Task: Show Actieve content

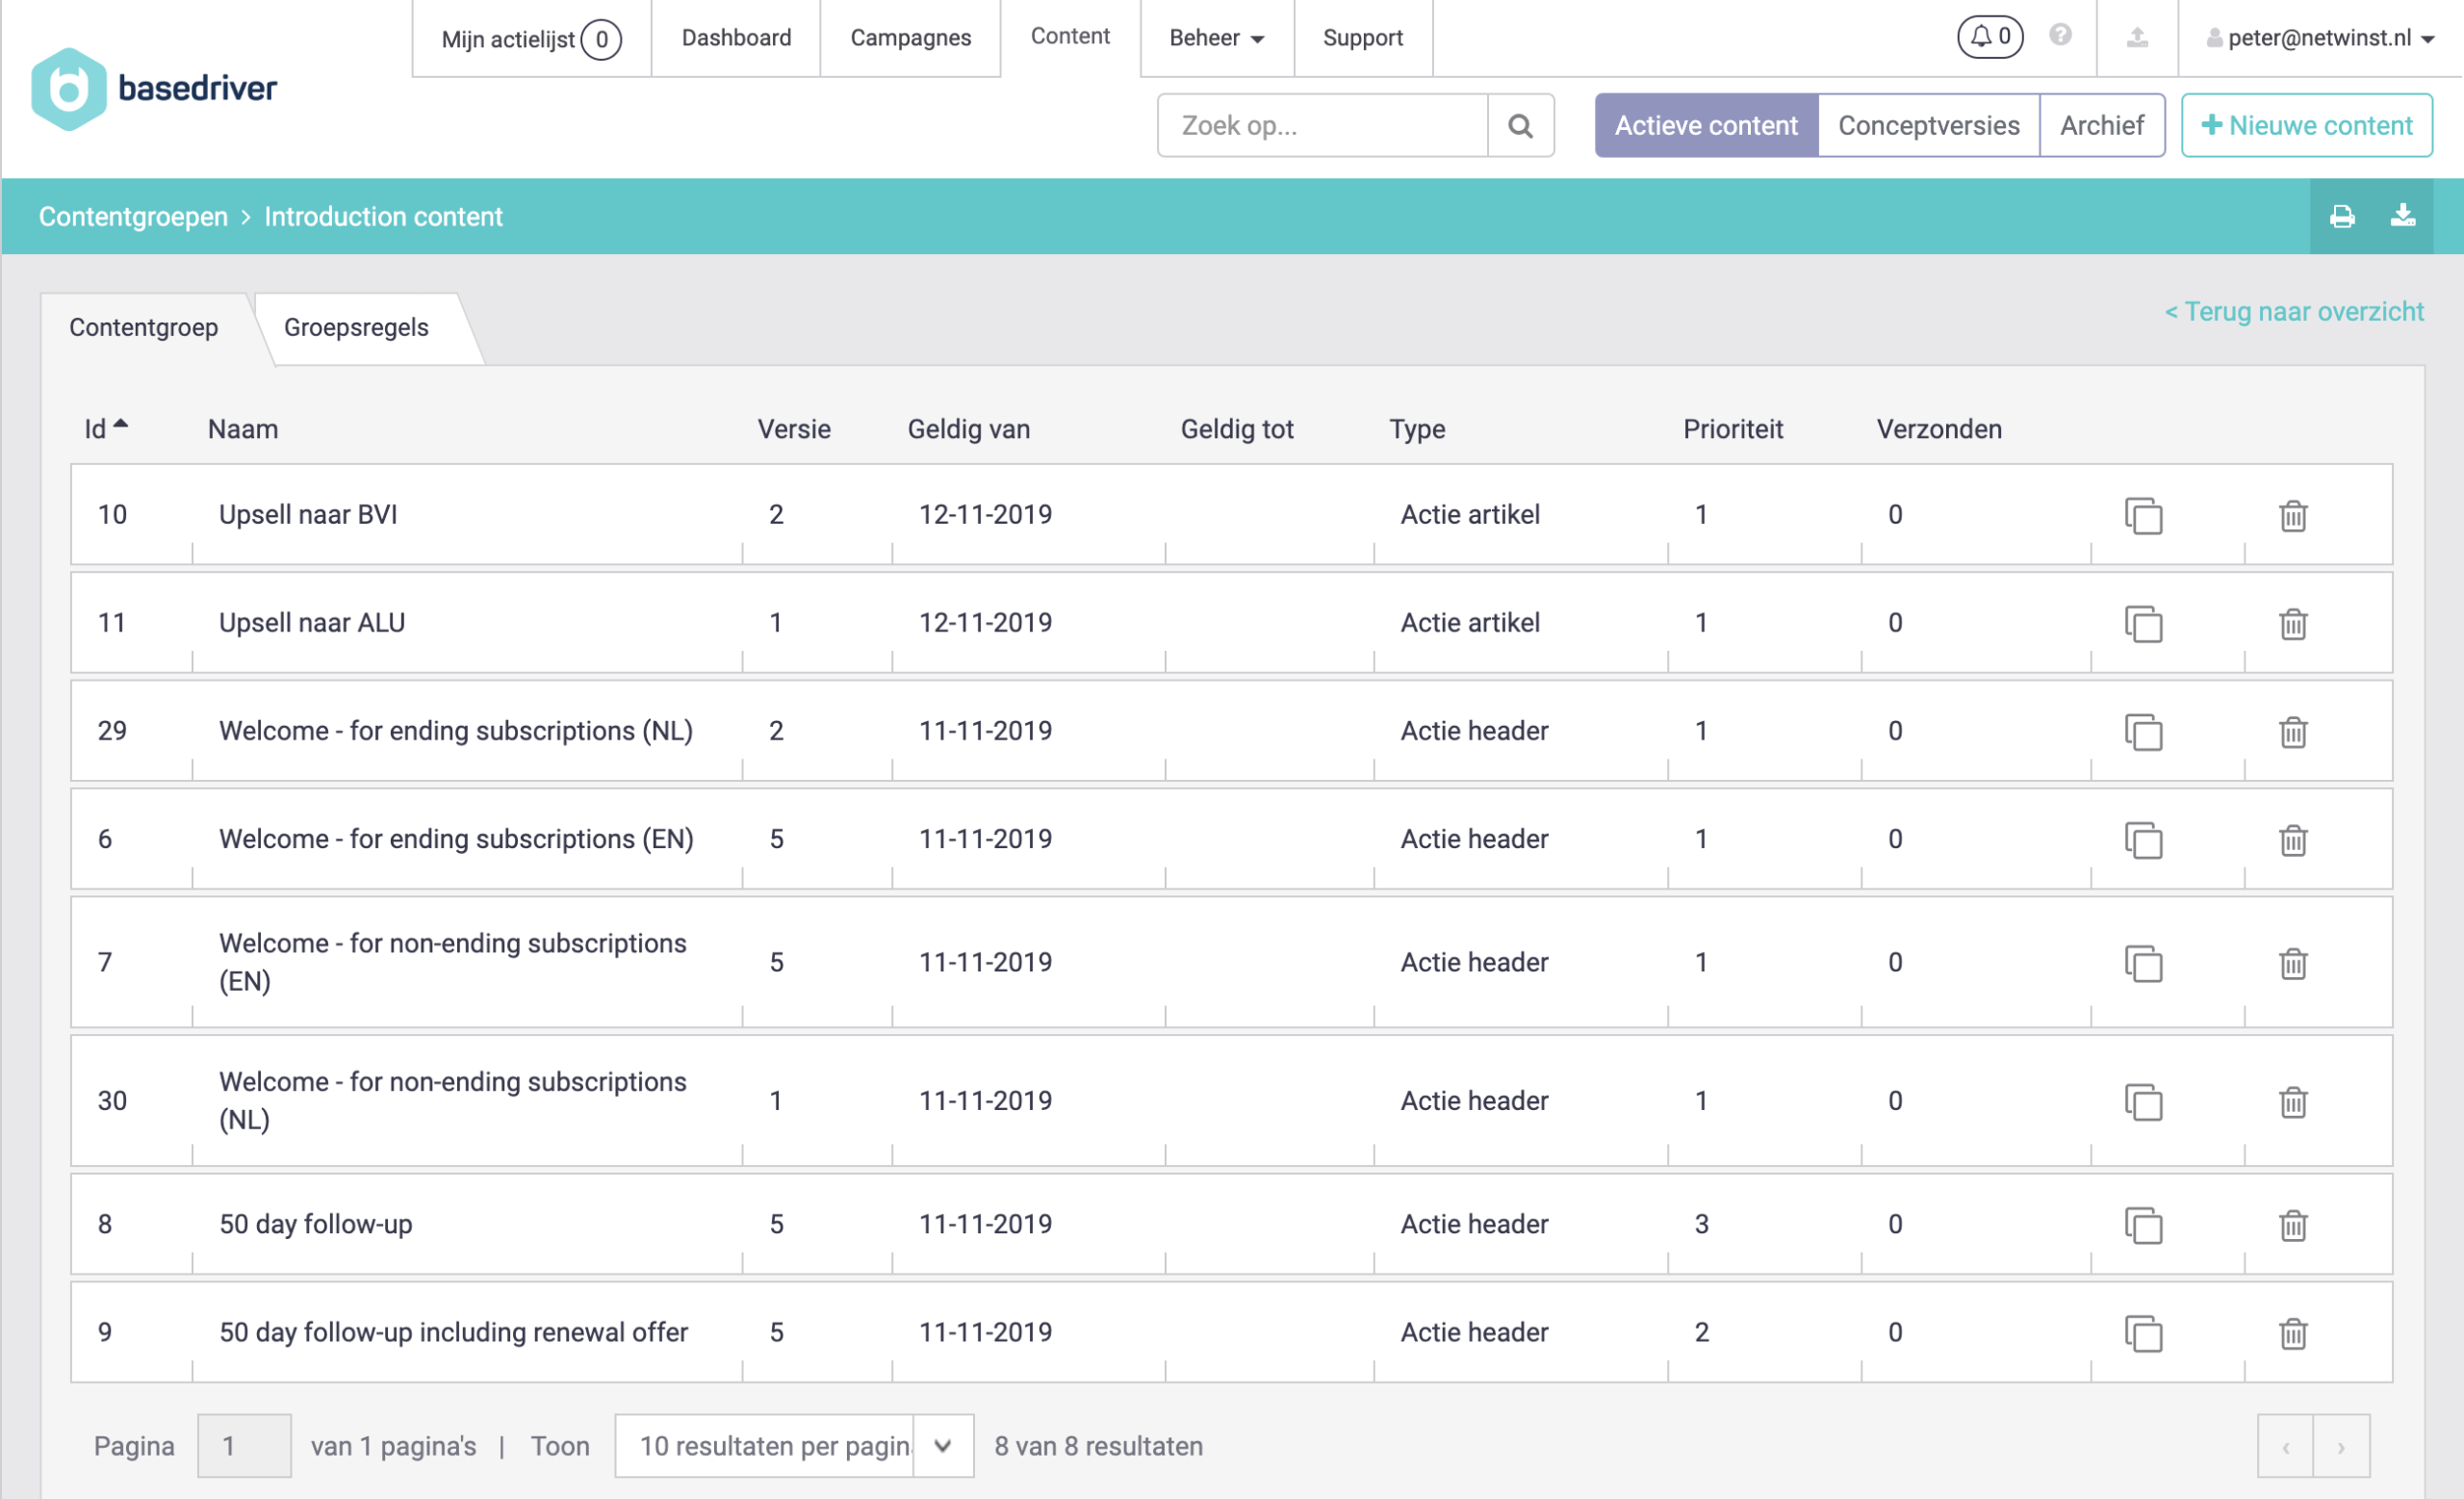Action: click(x=1706, y=126)
